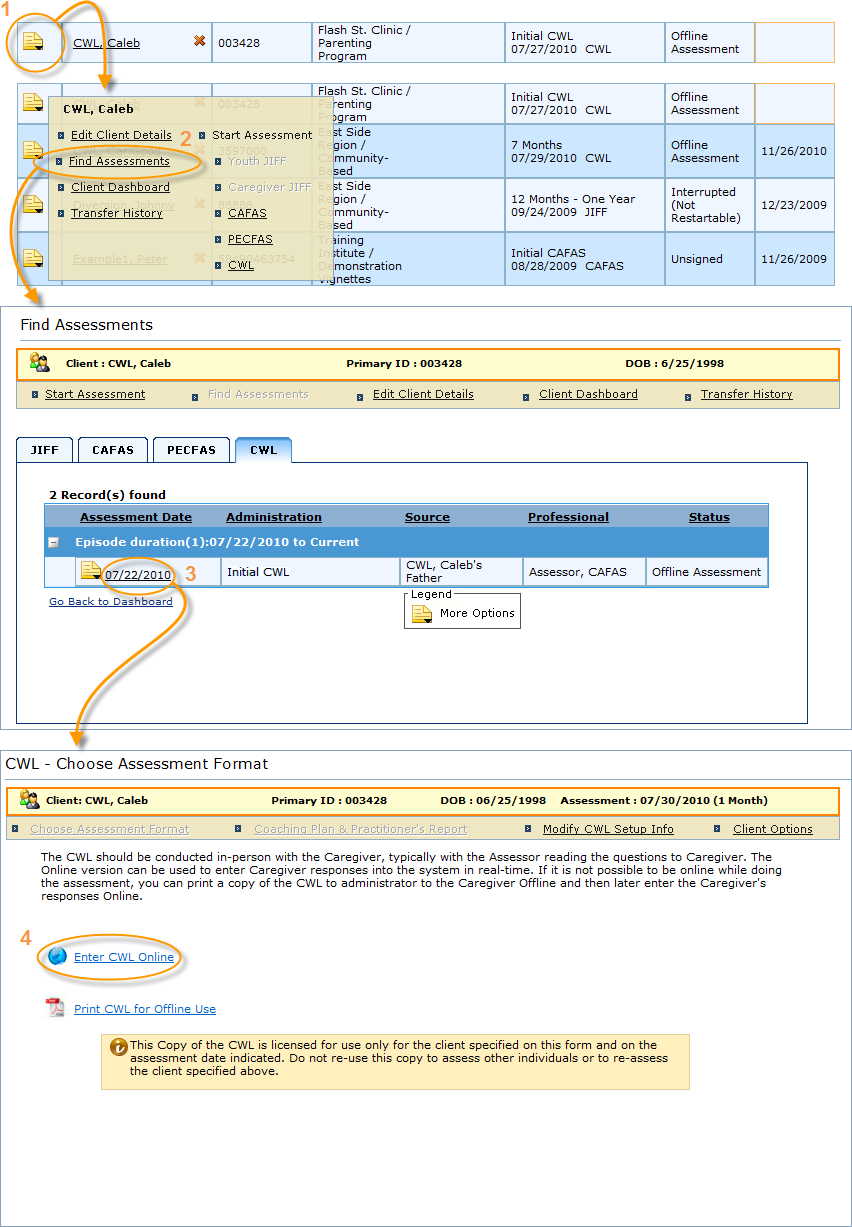Sort by Source column header
The height and width of the screenshot is (1227, 852).
click(427, 517)
